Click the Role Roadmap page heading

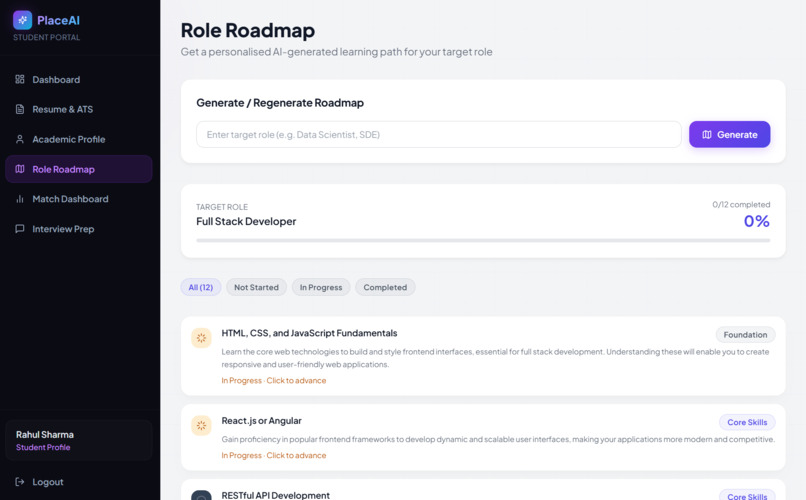pyautogui.click(x=248, y=30)
